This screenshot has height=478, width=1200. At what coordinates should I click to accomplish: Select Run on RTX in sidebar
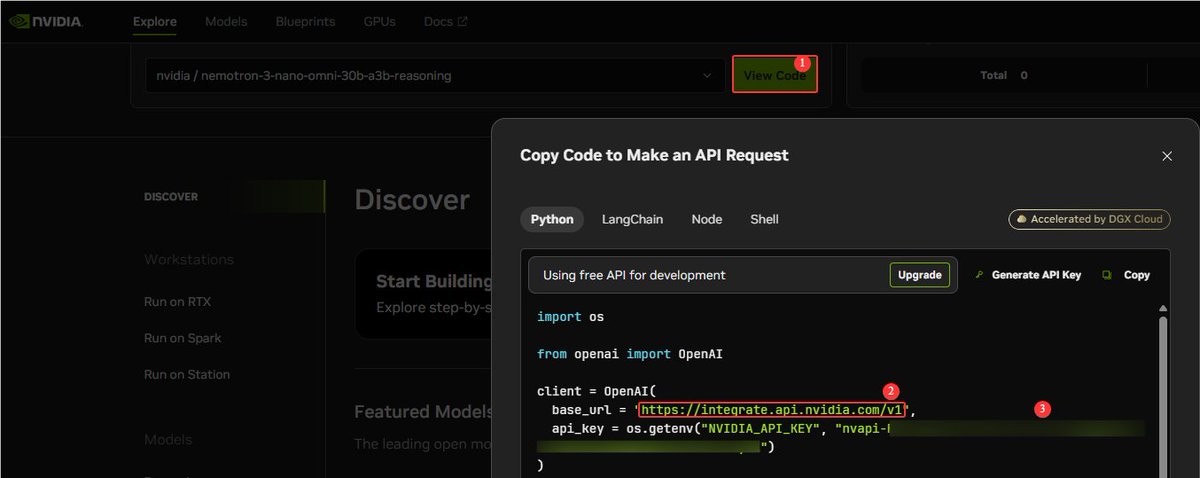(x=177, y=302)
